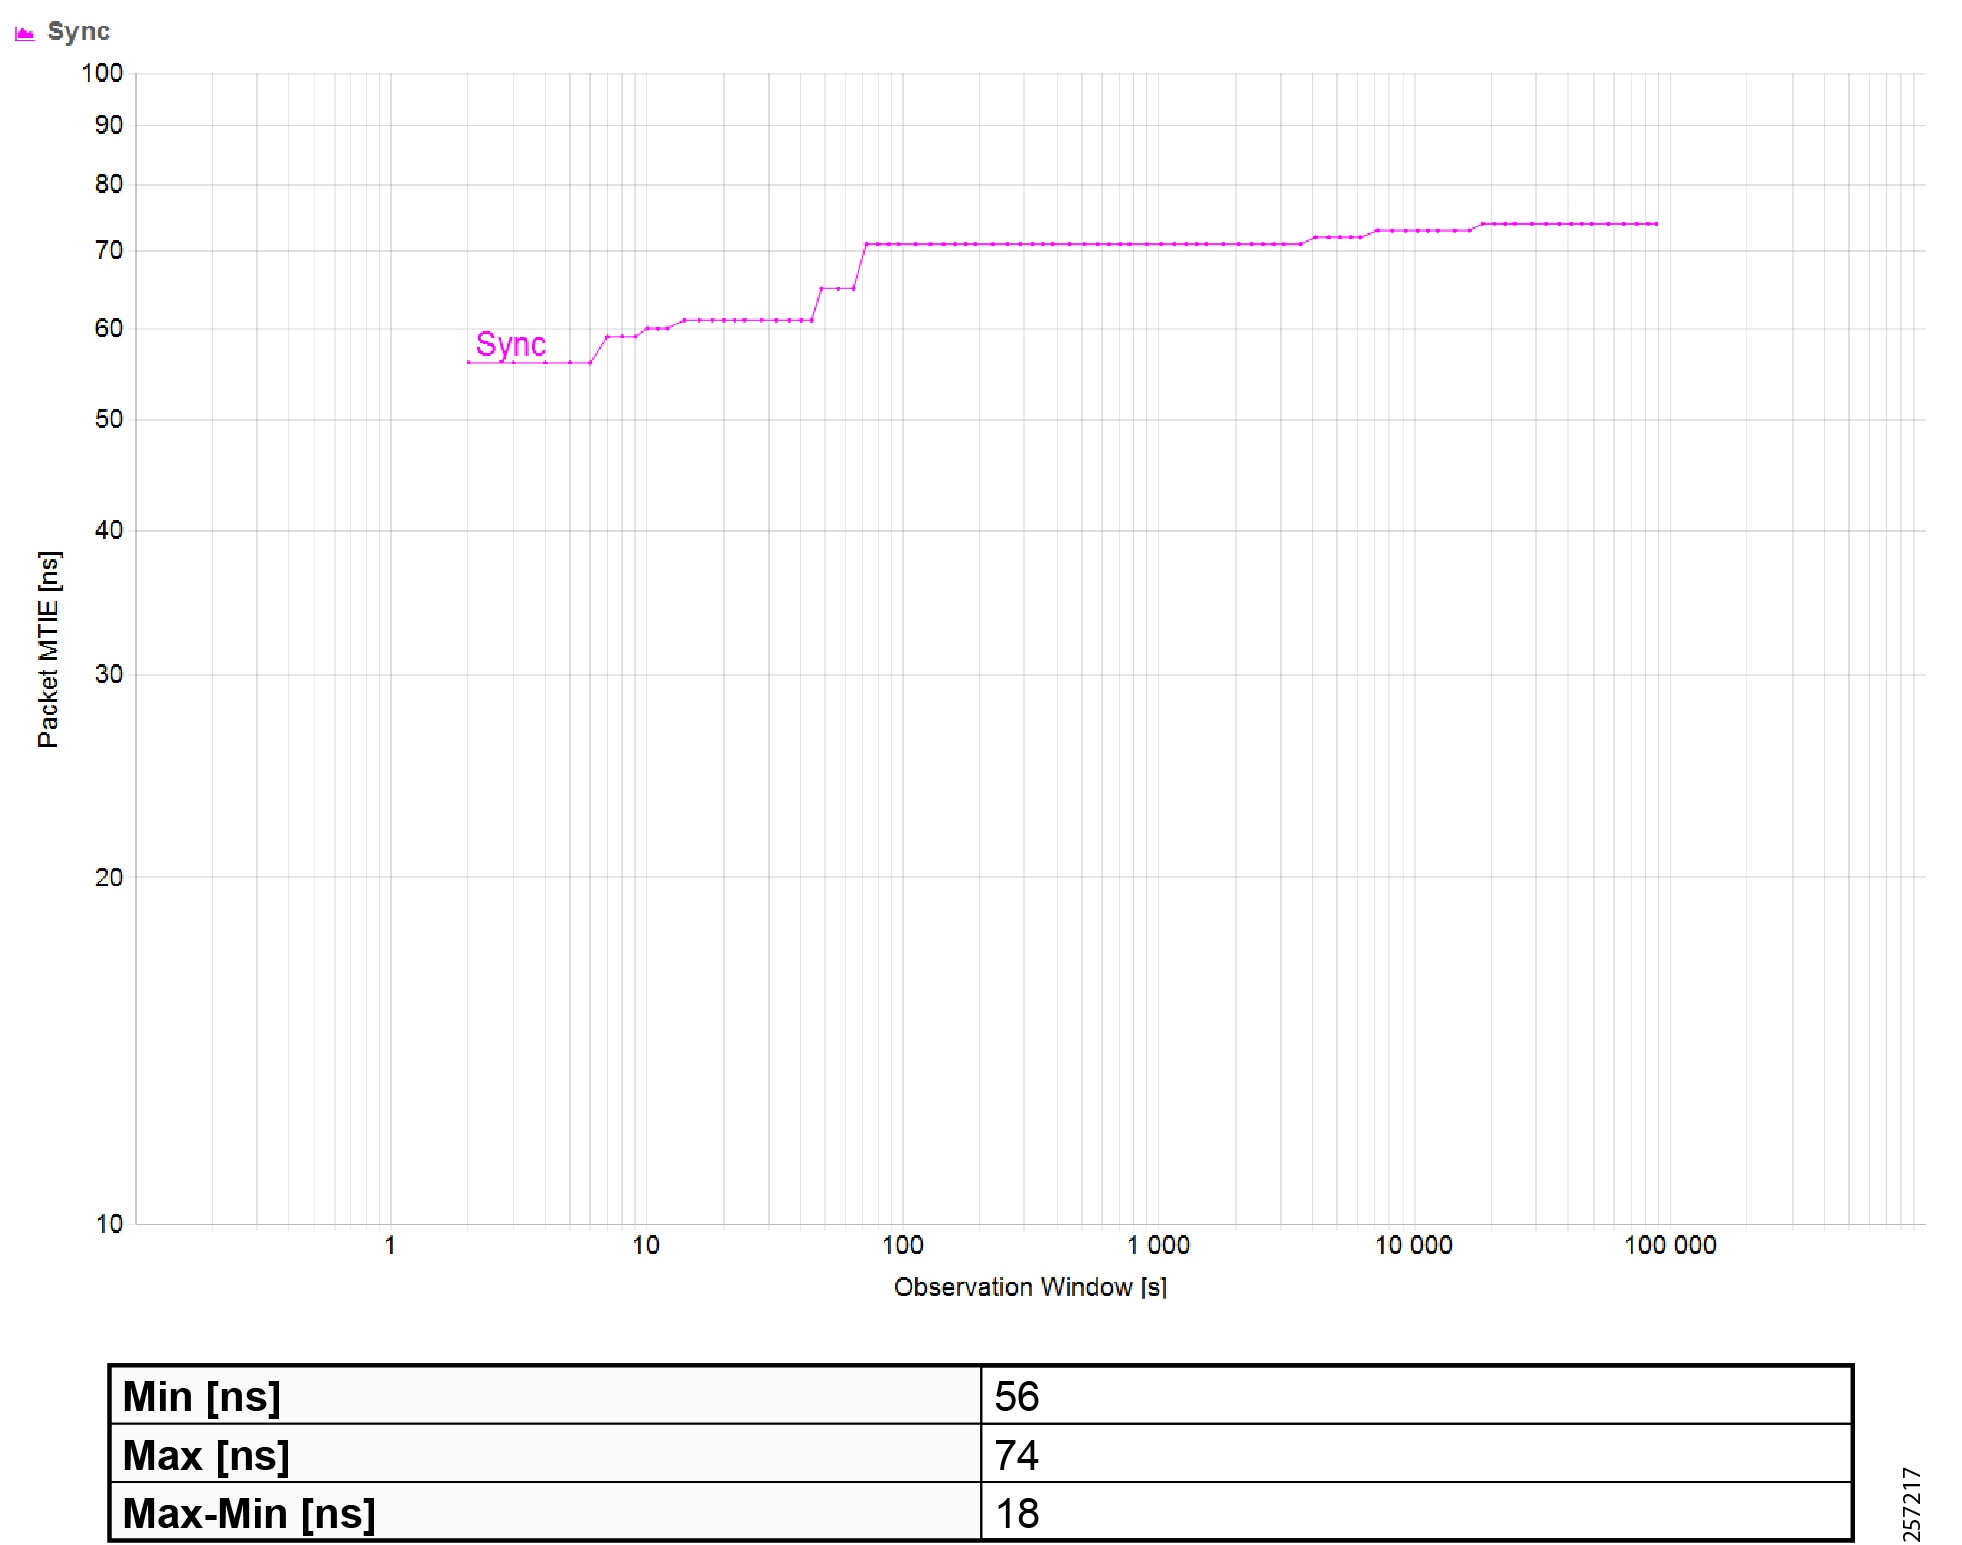Click the 100 000 x-axis tick label

(1670, 1245)
